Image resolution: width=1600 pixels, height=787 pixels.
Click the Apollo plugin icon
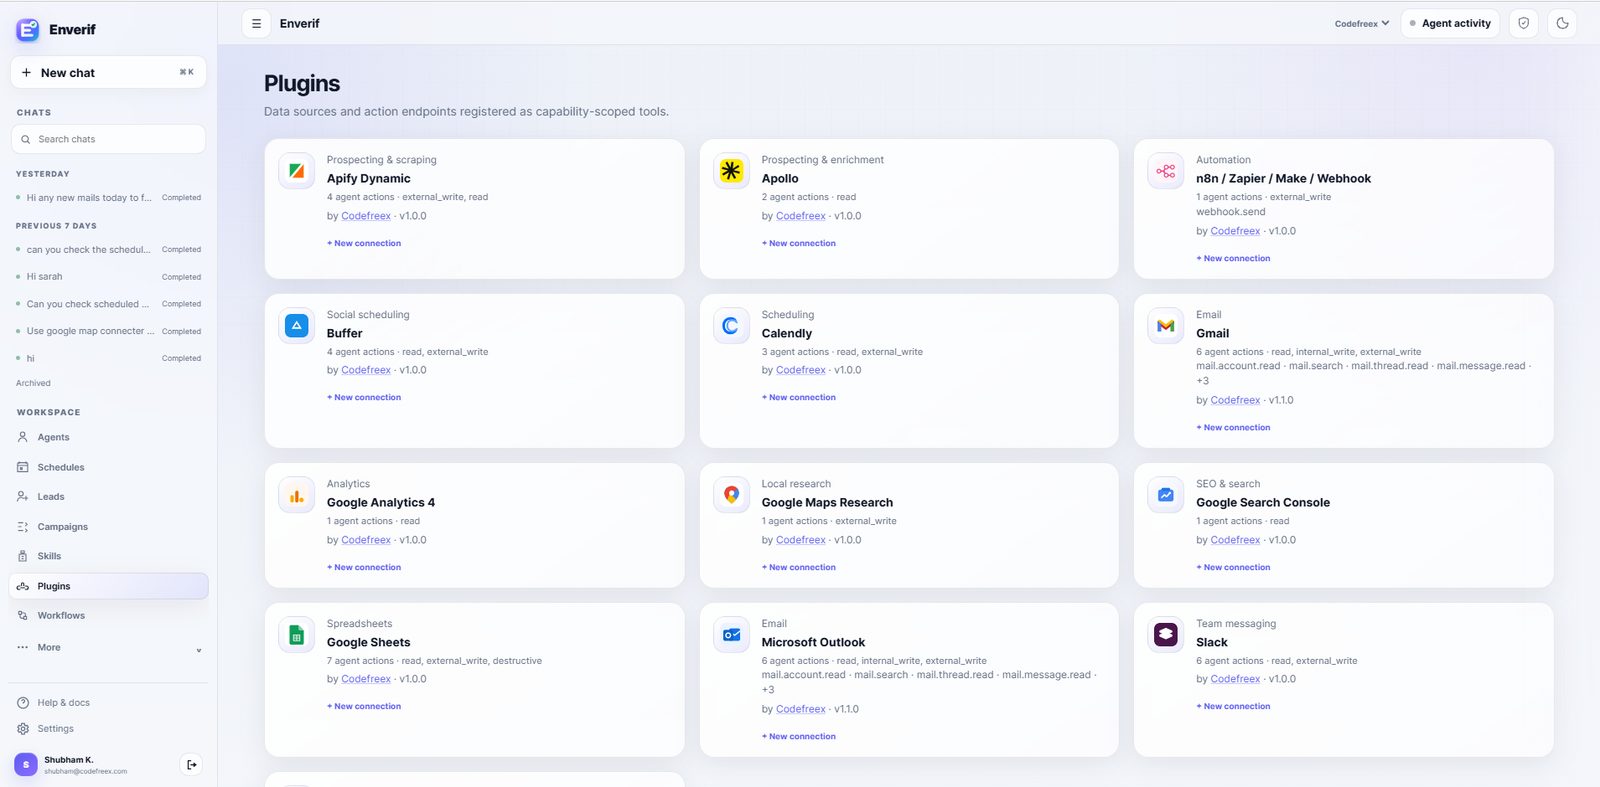(732, 171)
